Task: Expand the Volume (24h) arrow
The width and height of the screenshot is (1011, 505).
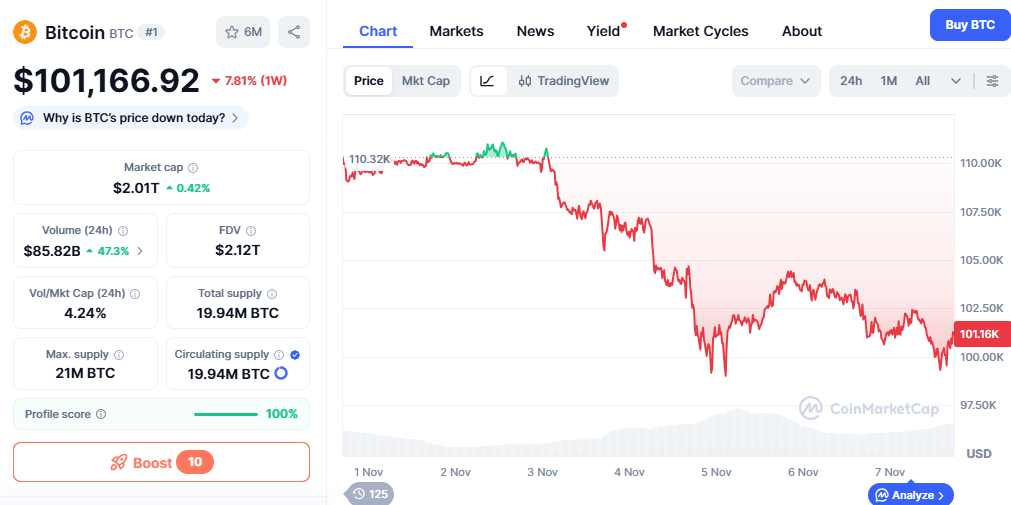Action: [140, 251]
